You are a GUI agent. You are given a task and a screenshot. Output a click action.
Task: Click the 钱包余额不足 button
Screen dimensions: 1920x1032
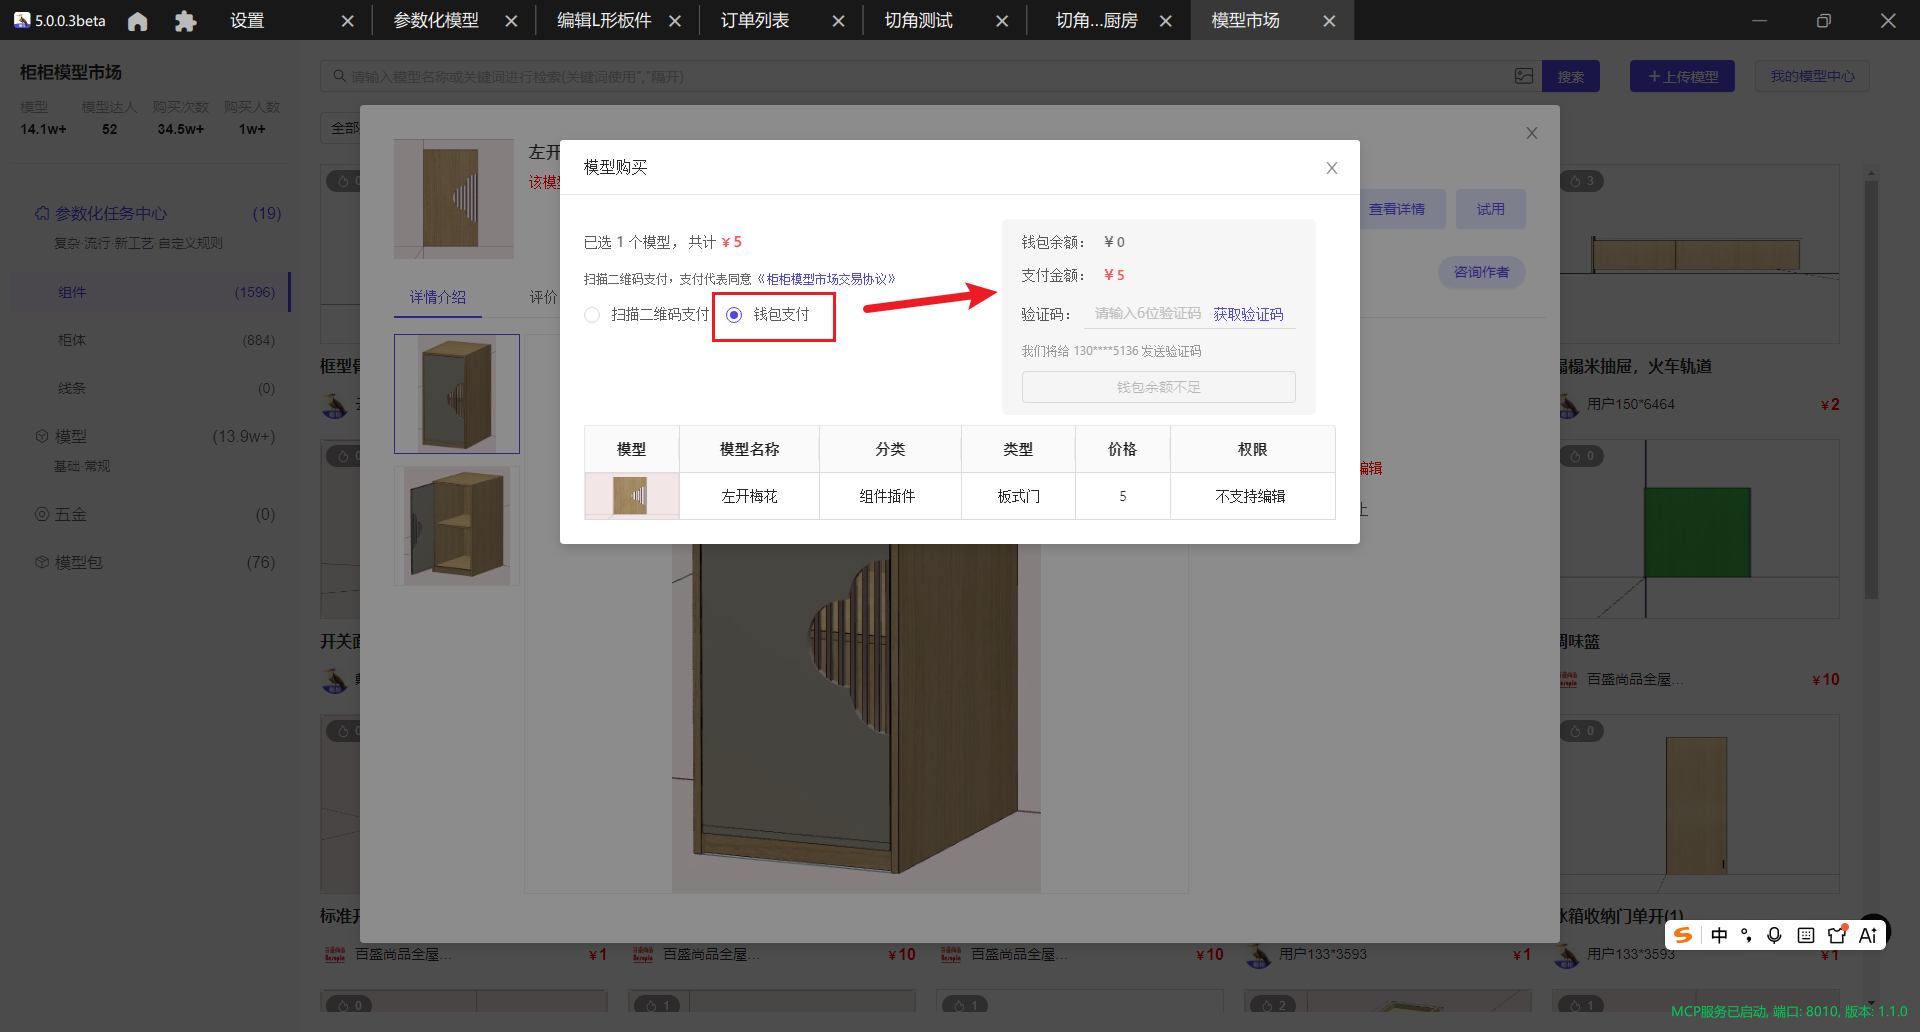(x=1158, y=387)
